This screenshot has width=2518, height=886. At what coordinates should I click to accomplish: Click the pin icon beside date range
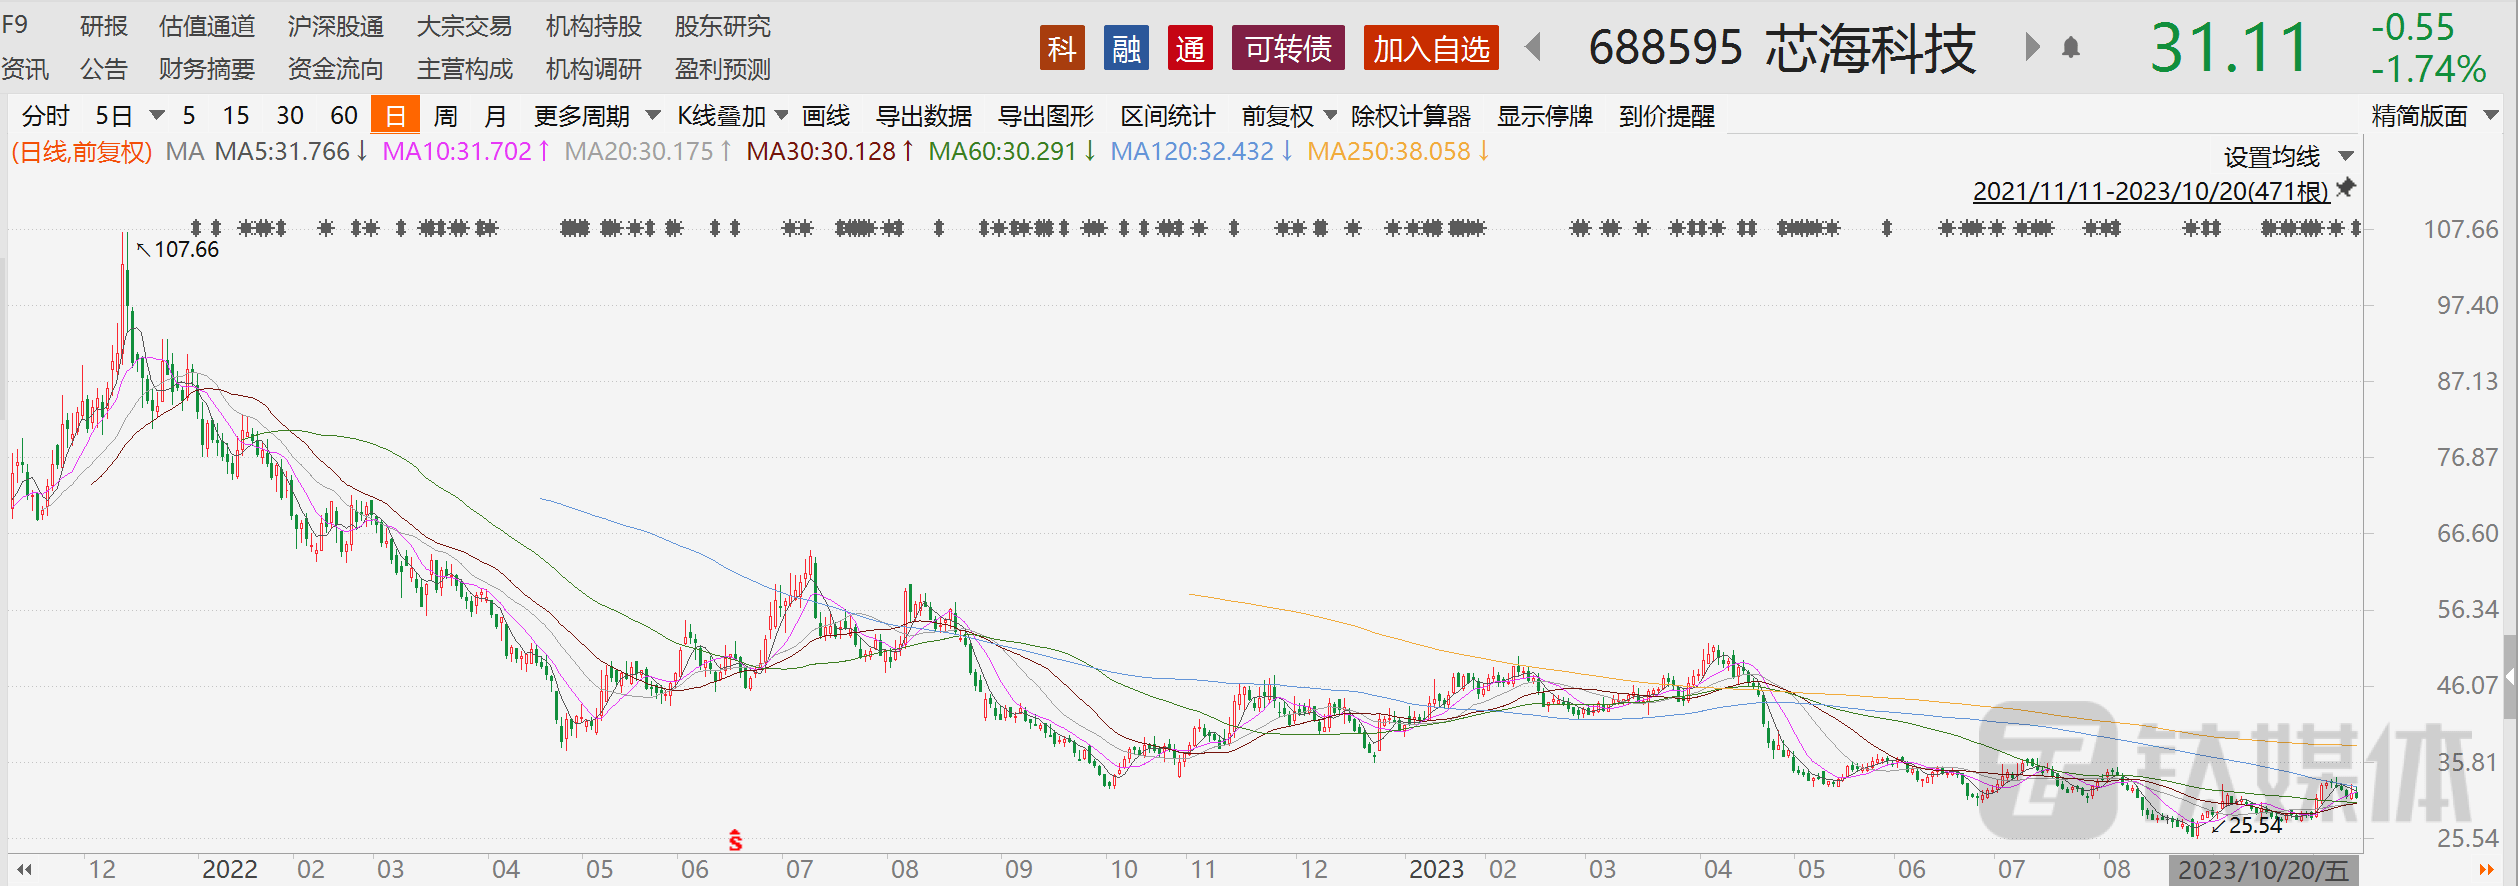2346,188
